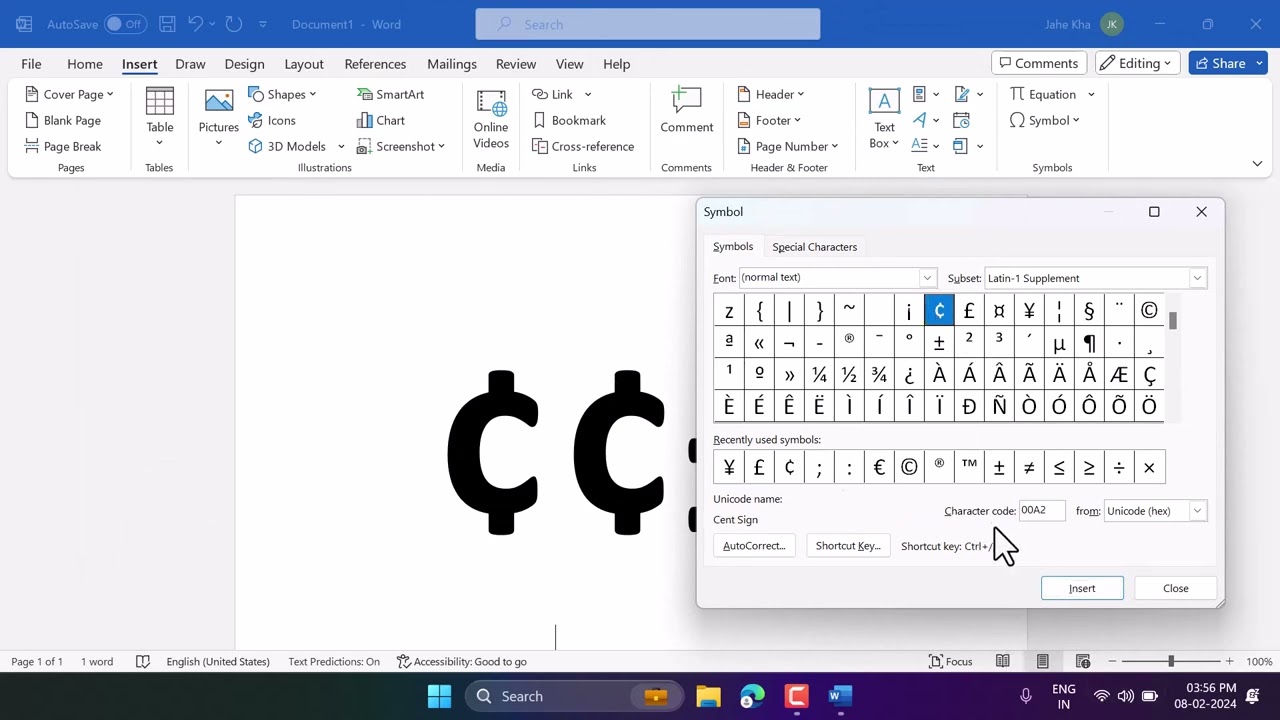Open the Table insert menu
The width and height of the screenshot is (1280, 720).
pyautogui.click(x=160, y=118)
